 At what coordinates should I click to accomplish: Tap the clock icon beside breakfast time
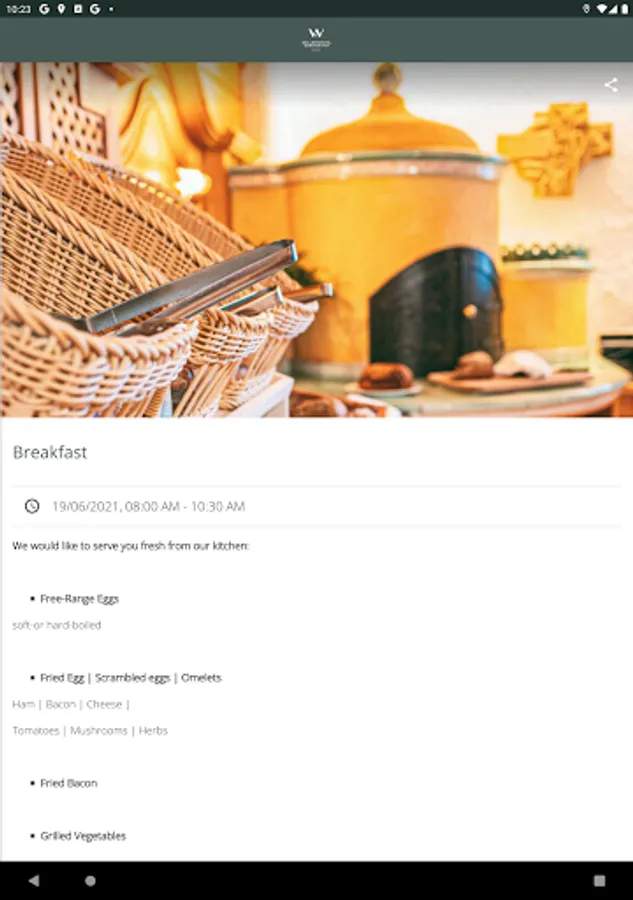pyautogui.click(x=32, y=506)
